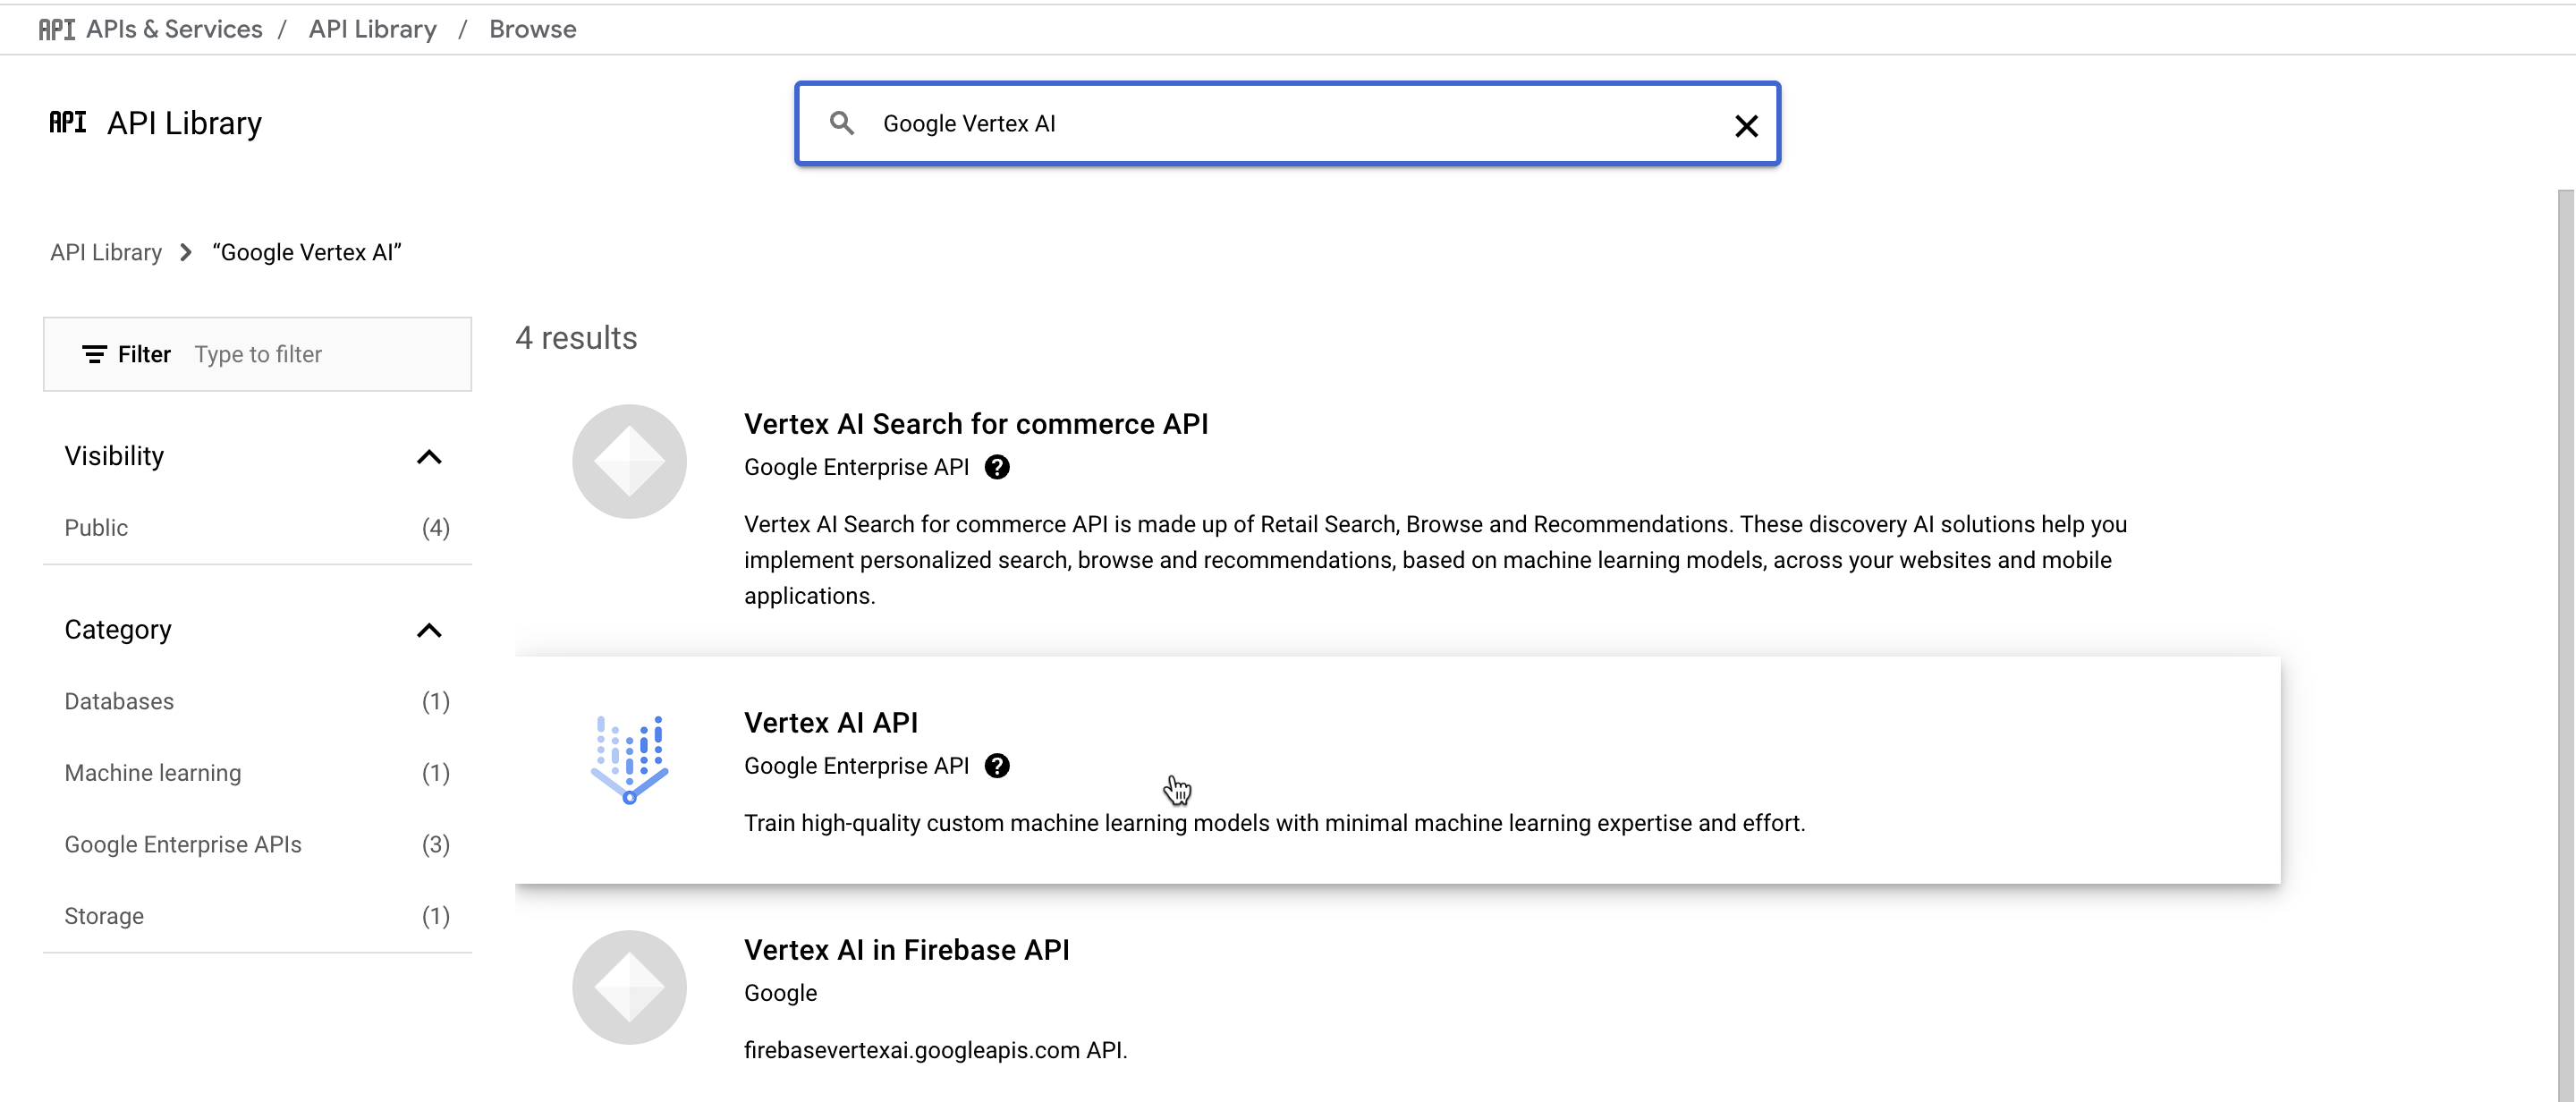Screen dimensions: 2576x1102
Task: Click the chevron after the API Library breadcrumb
Action: (186, 252)
